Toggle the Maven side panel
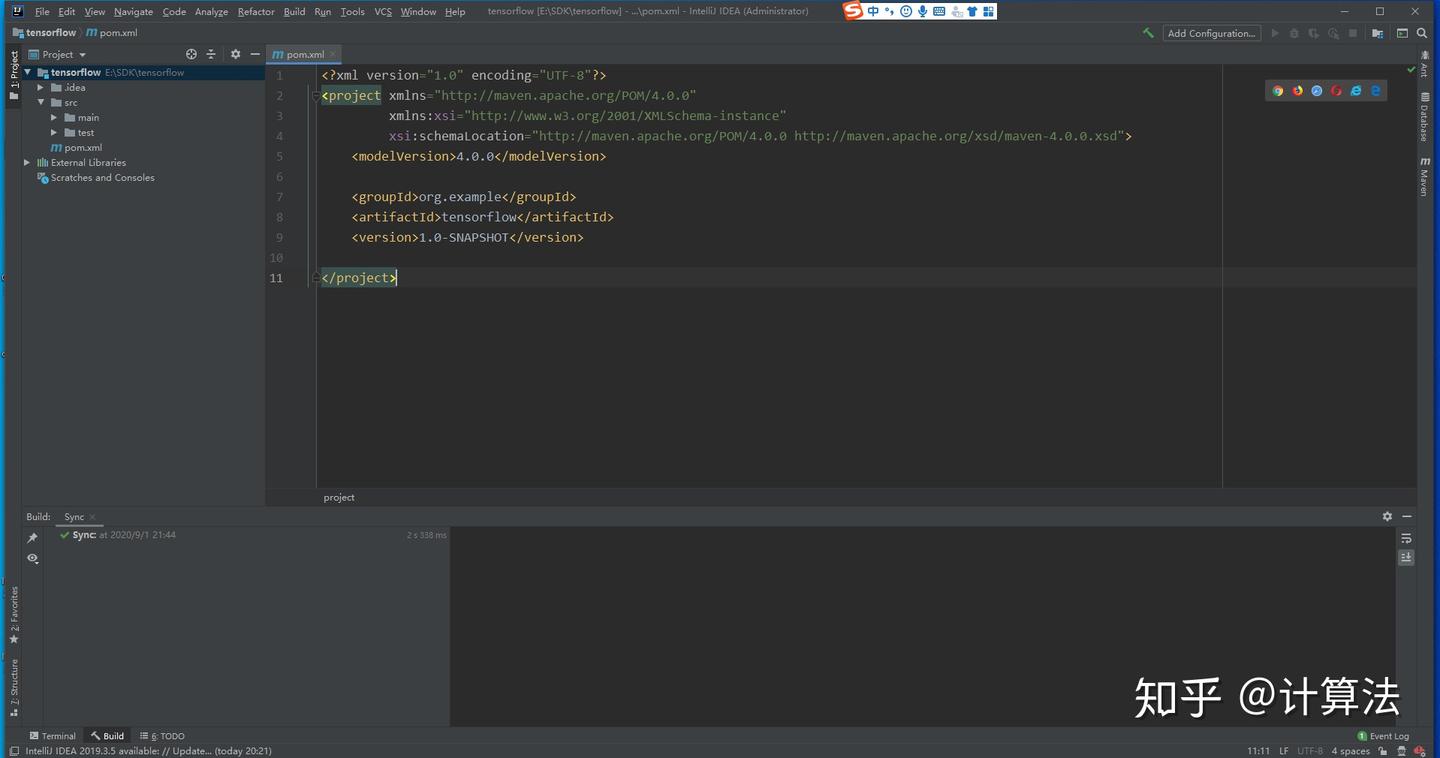 (1425, 176)
